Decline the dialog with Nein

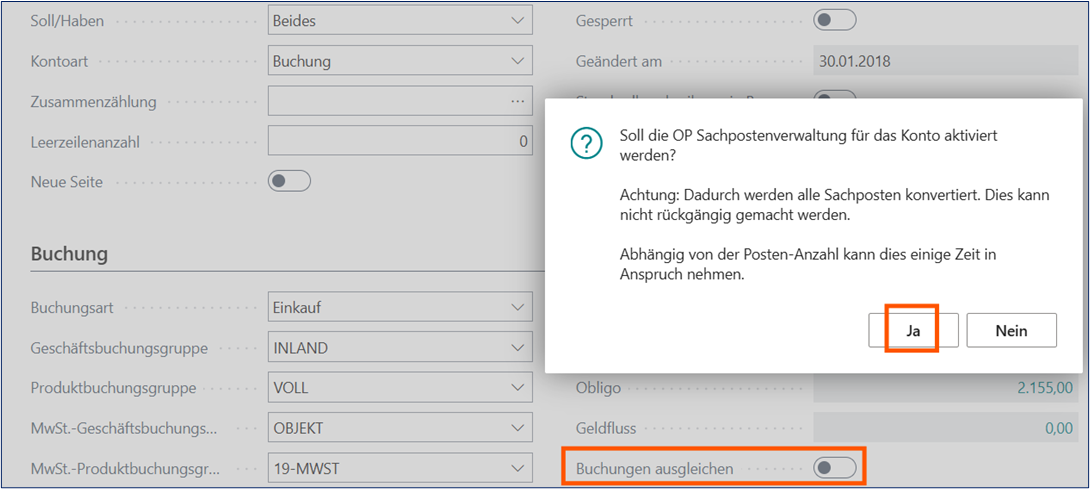(1011, 331)
